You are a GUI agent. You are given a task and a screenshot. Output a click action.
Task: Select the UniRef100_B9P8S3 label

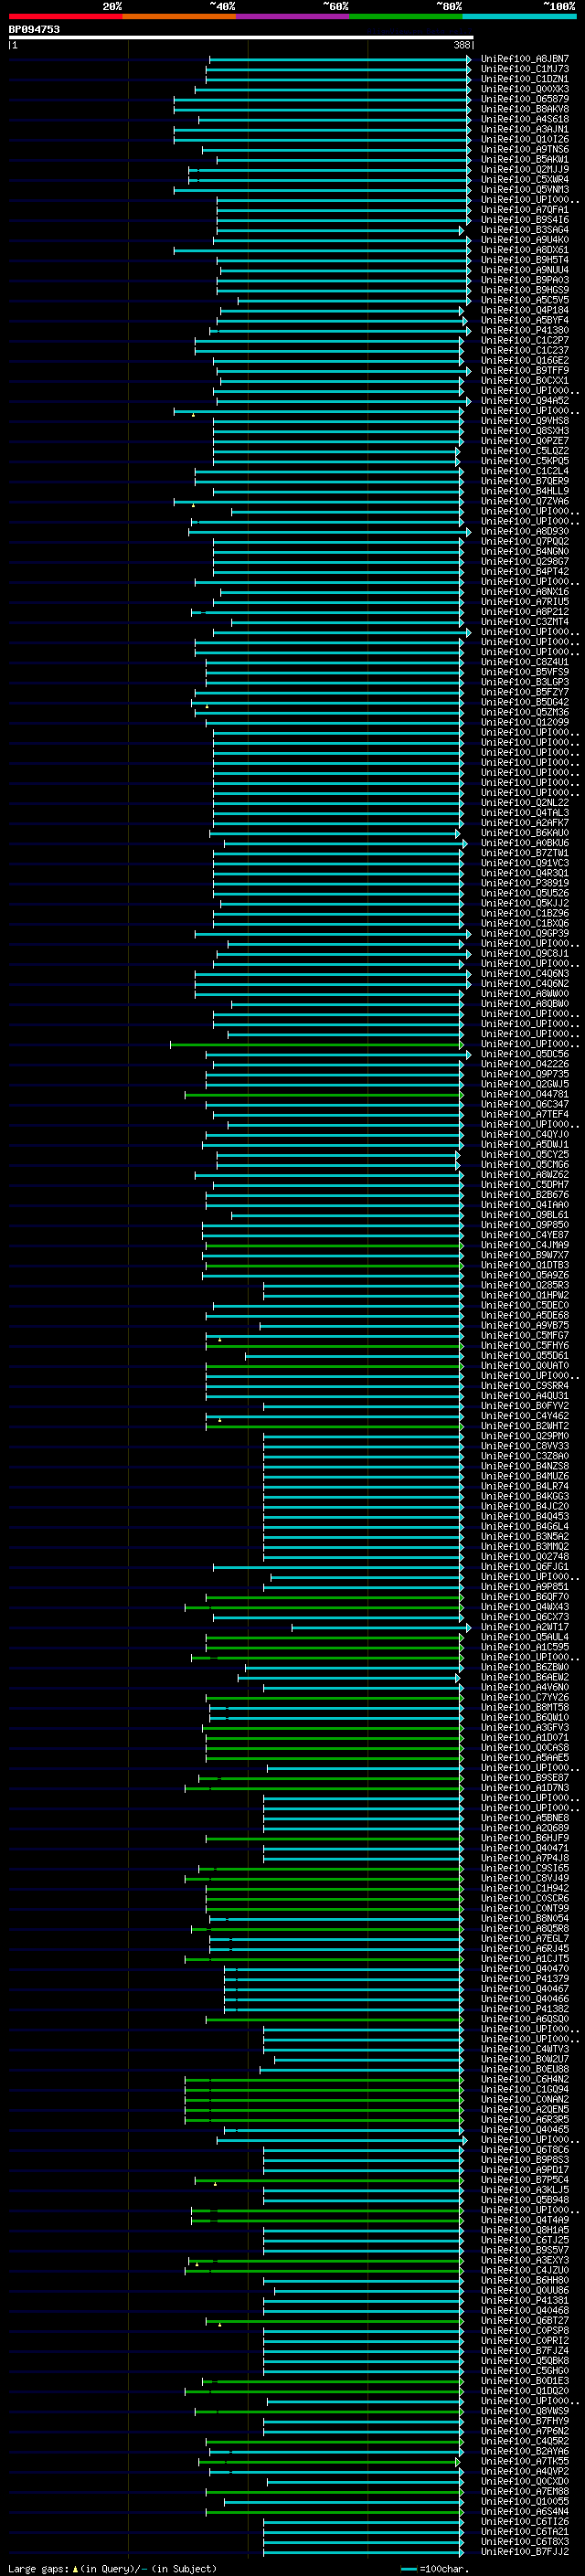coord(524,2159)
